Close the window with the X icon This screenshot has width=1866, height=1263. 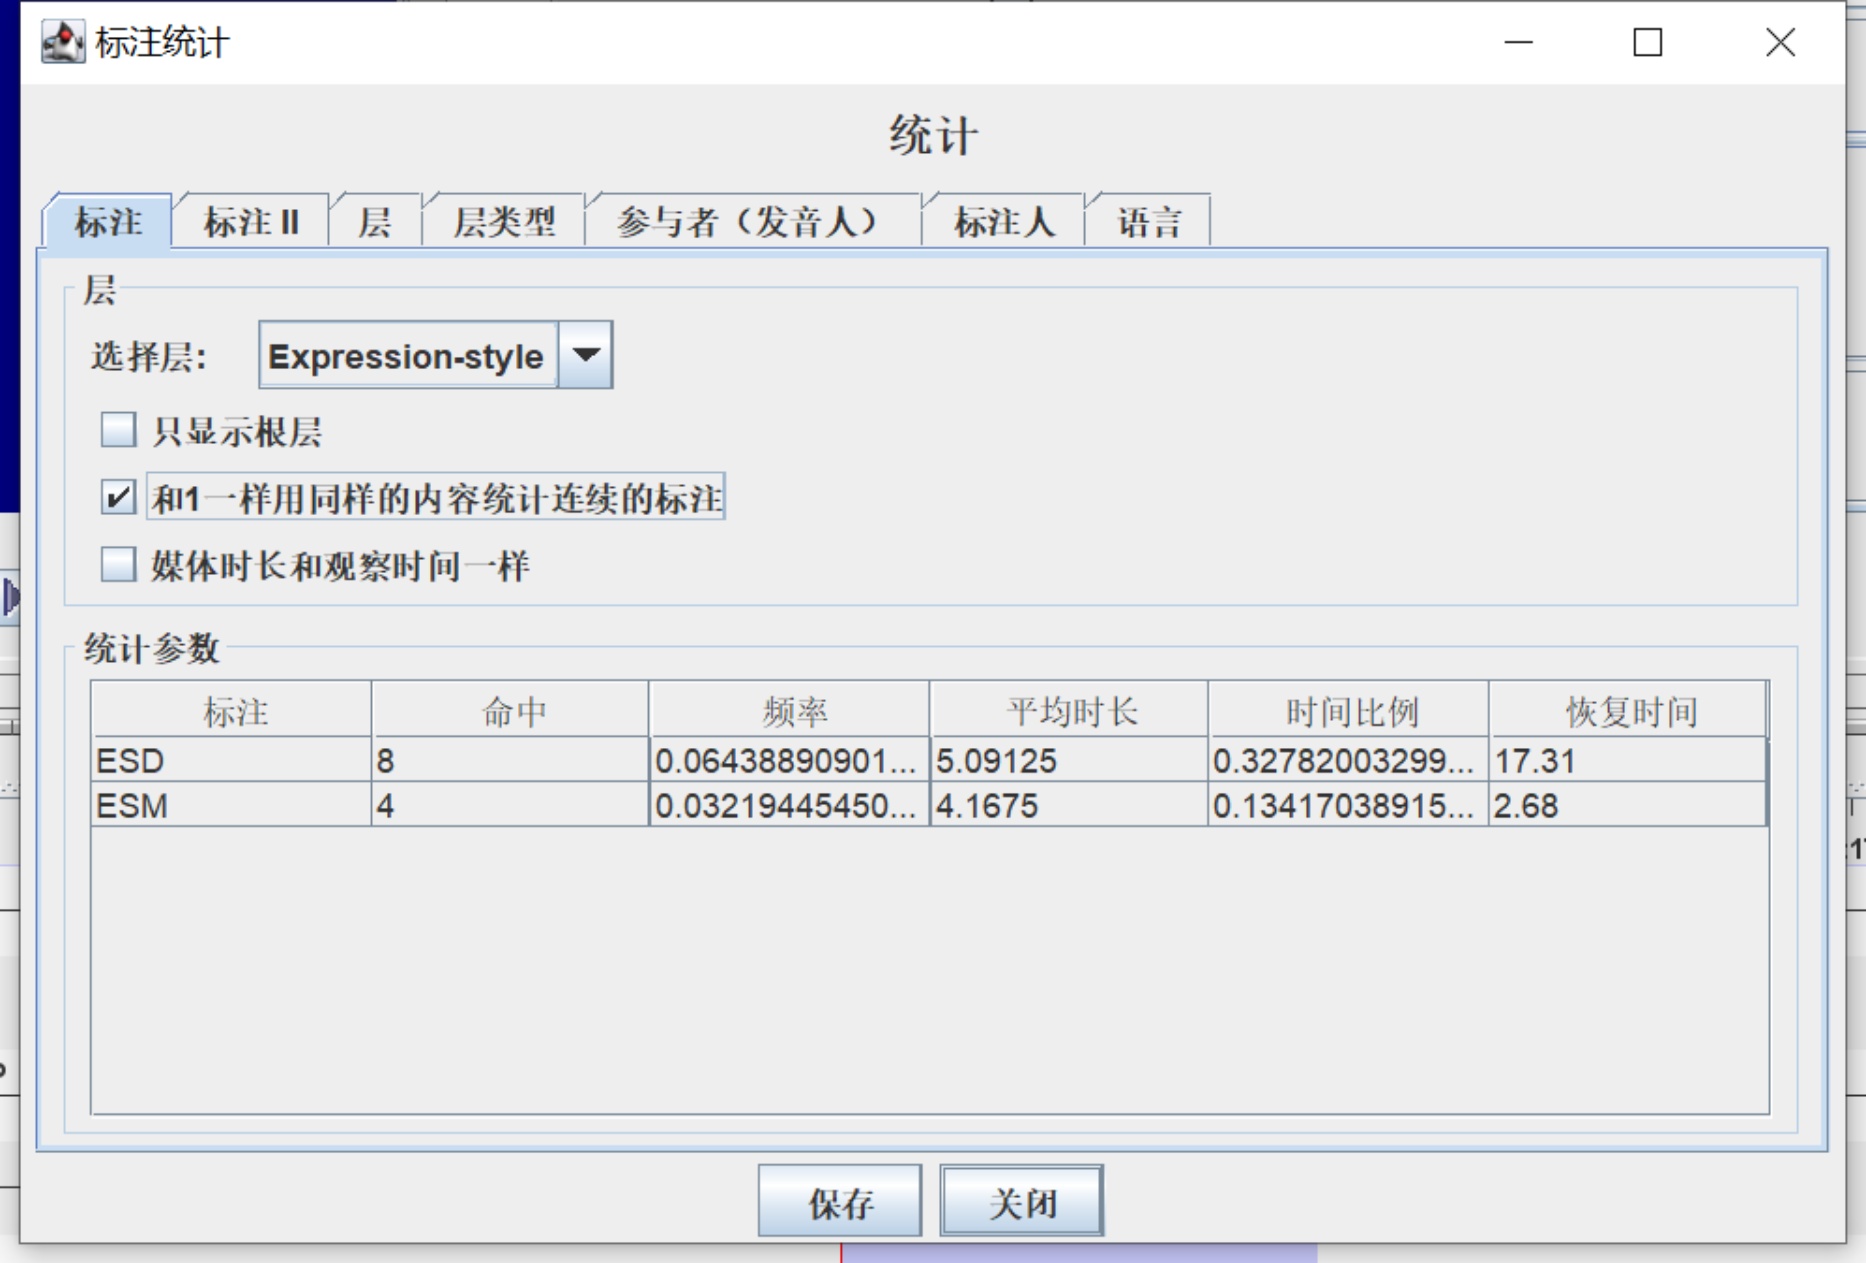click(x=1780, y=42)
